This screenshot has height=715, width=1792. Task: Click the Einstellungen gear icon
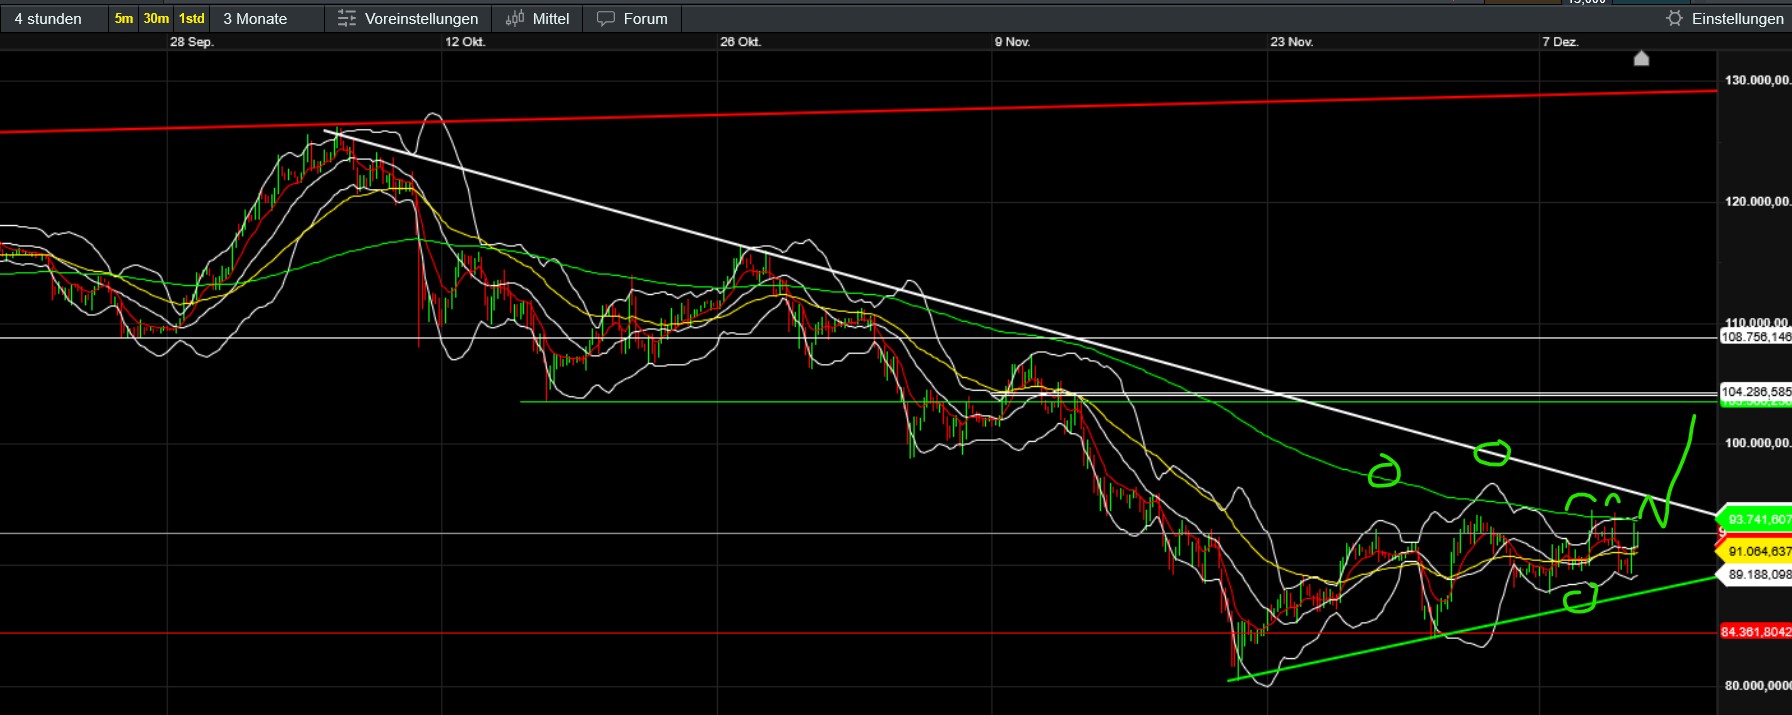point(1674,19)
